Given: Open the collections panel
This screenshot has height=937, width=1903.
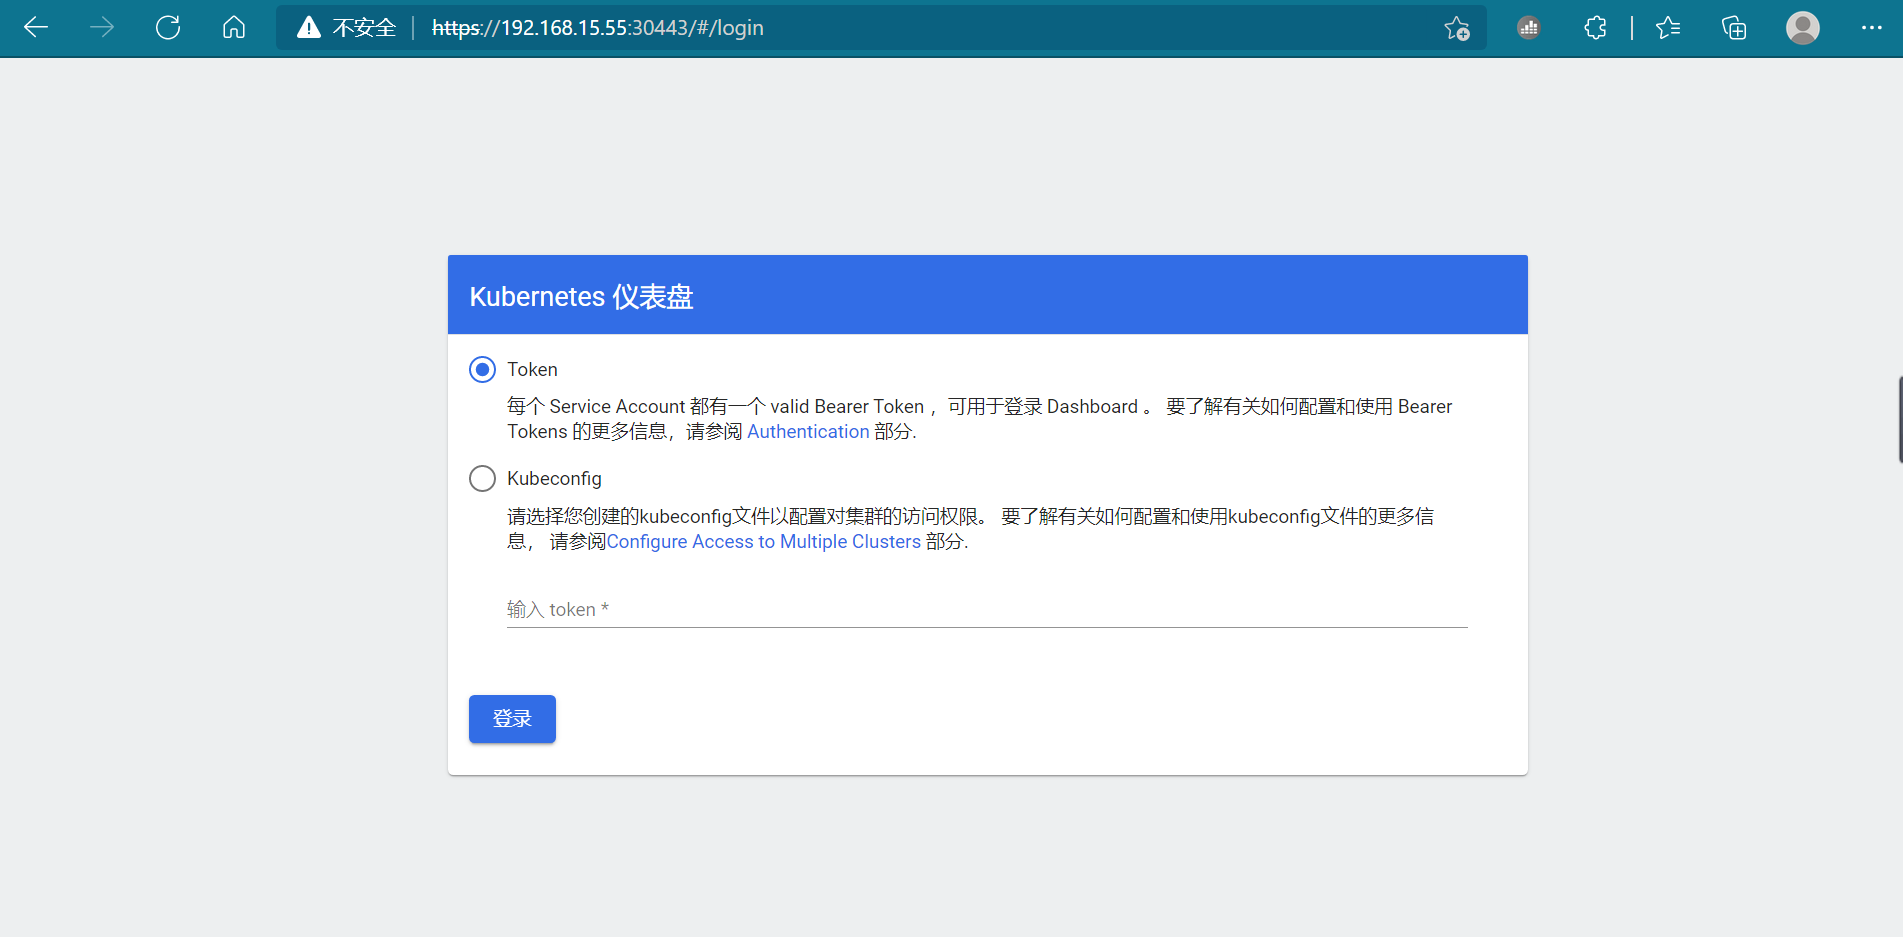Looking at the screenshot, I should pyautogui.click(x=1734, y=28).
